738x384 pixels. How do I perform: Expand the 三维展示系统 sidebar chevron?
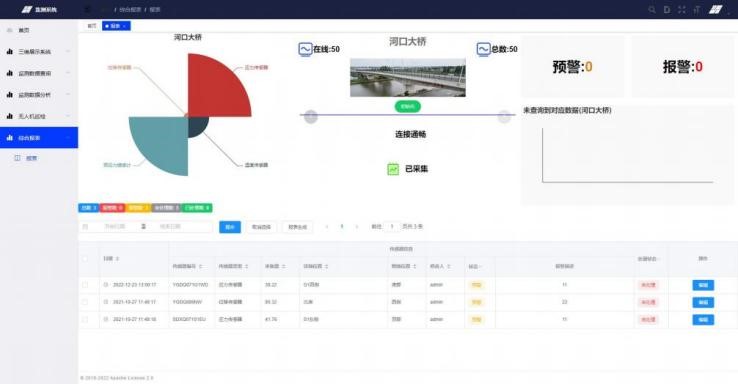tap(68, 51)
